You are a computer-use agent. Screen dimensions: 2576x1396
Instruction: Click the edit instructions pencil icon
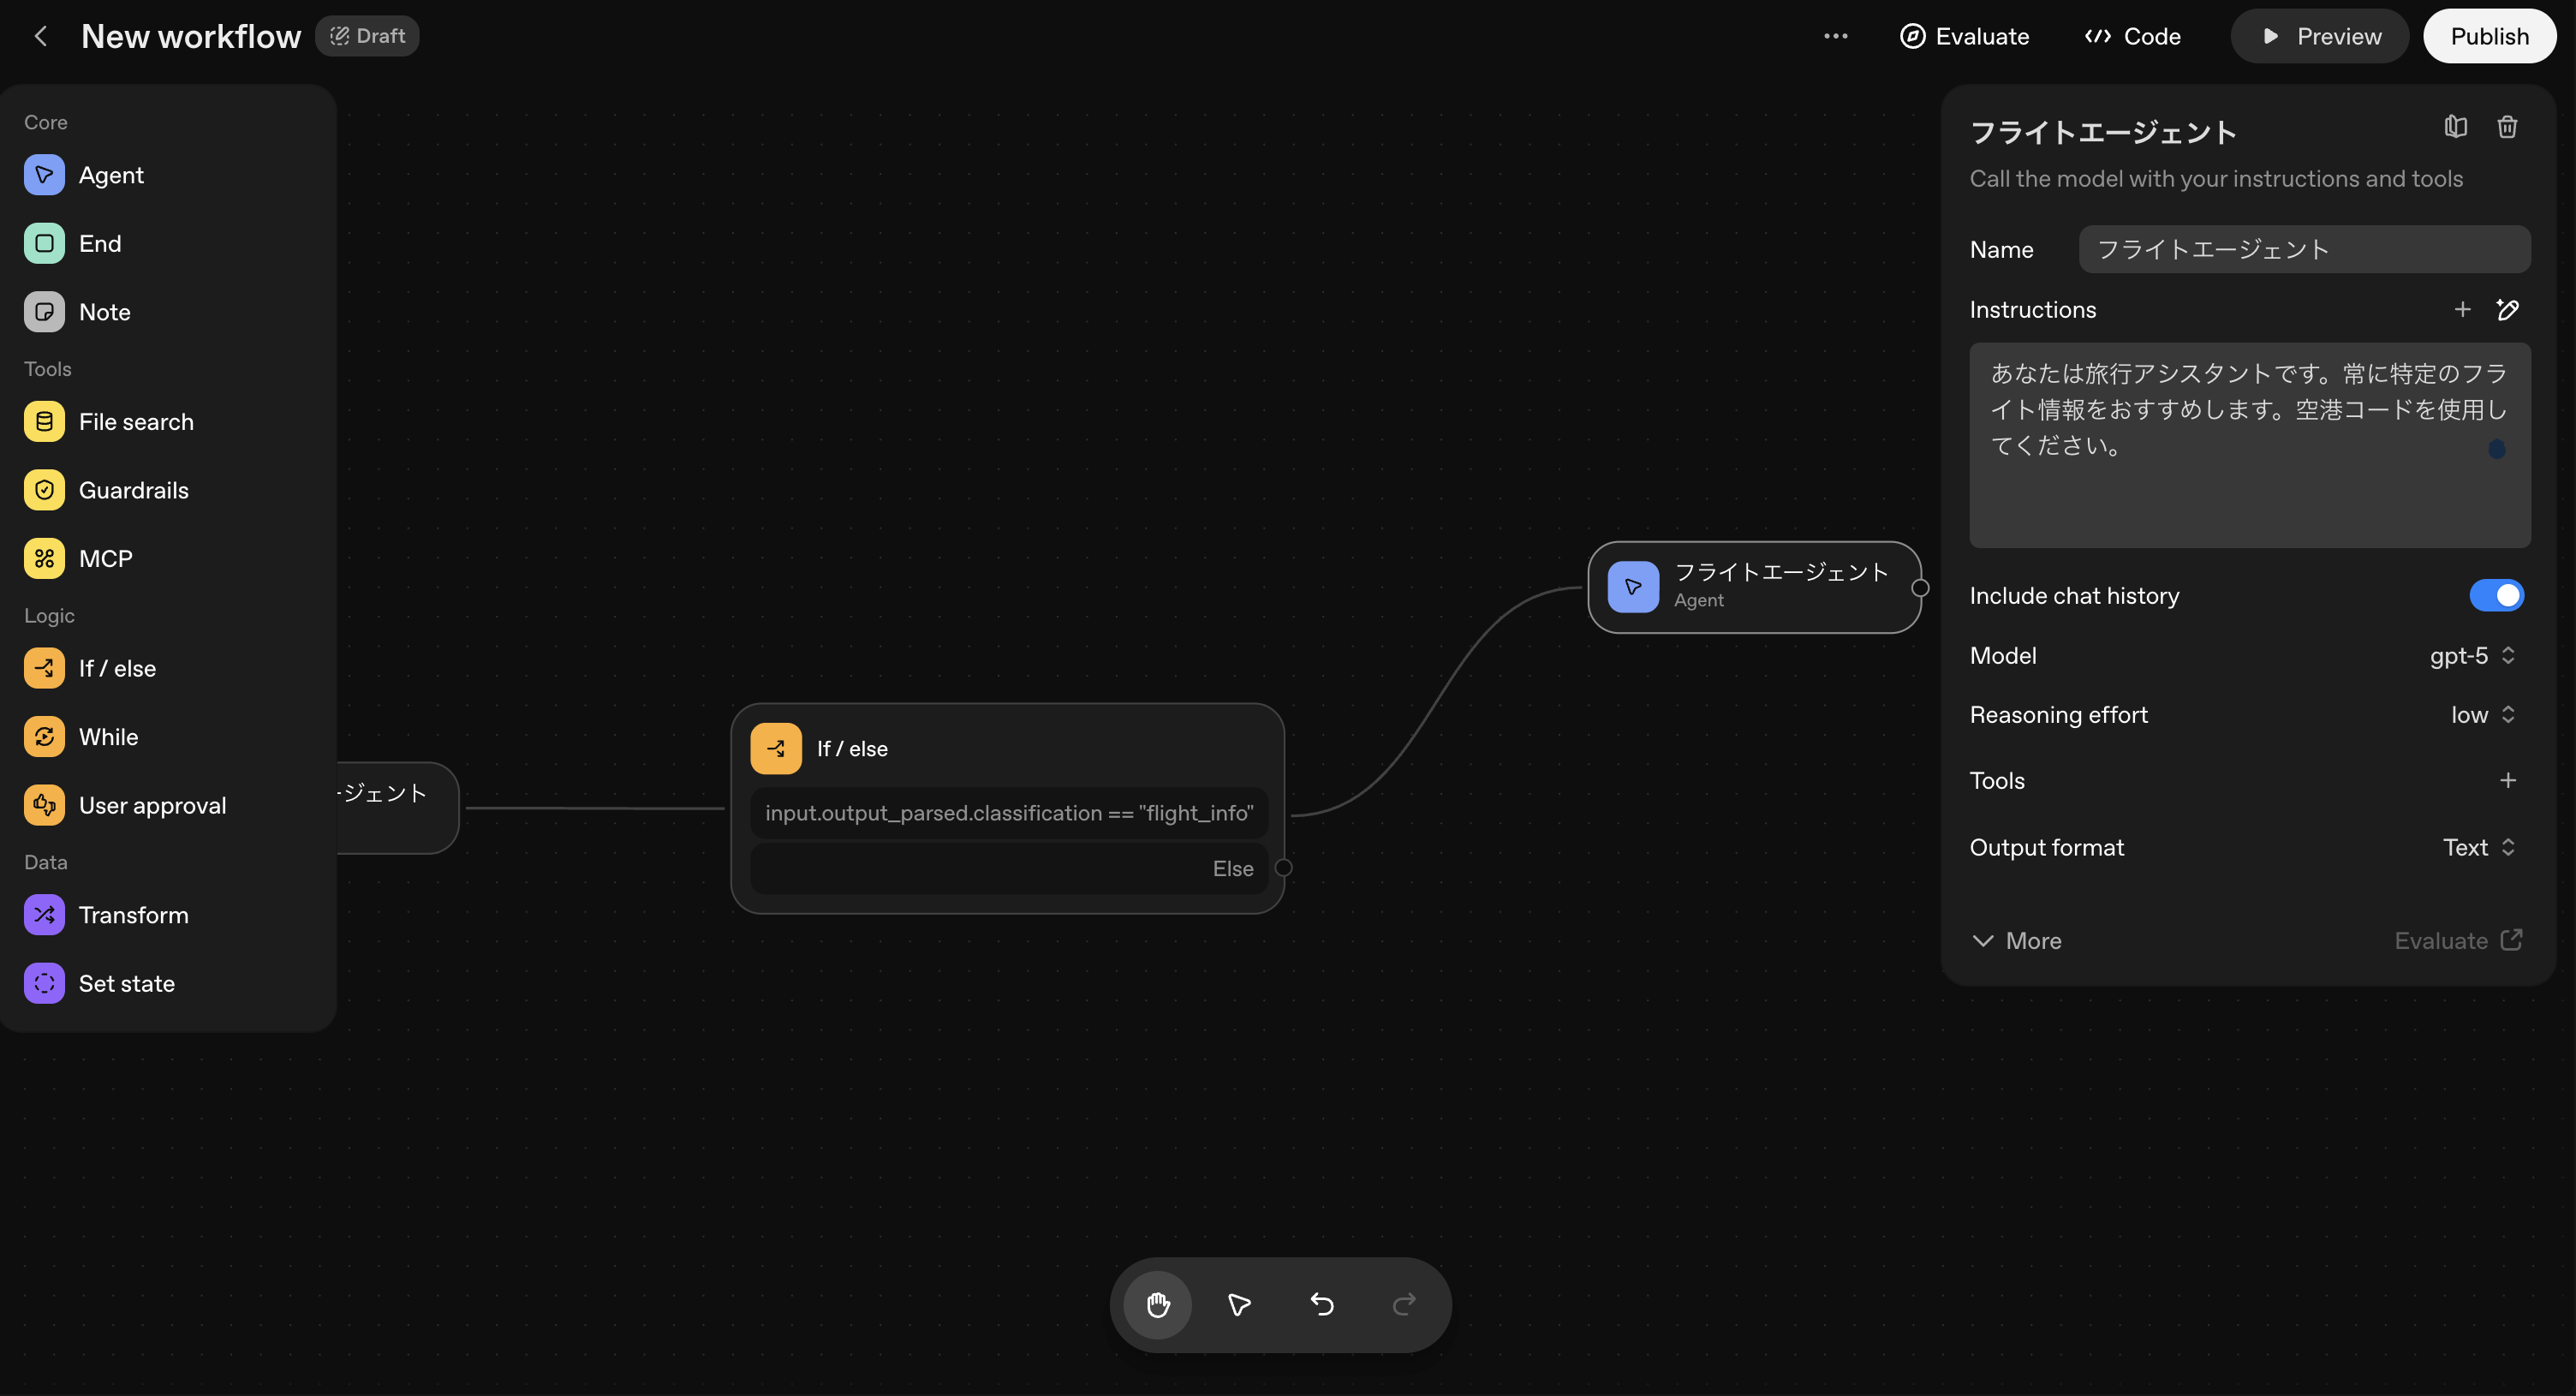click(x=2507, y=310)
